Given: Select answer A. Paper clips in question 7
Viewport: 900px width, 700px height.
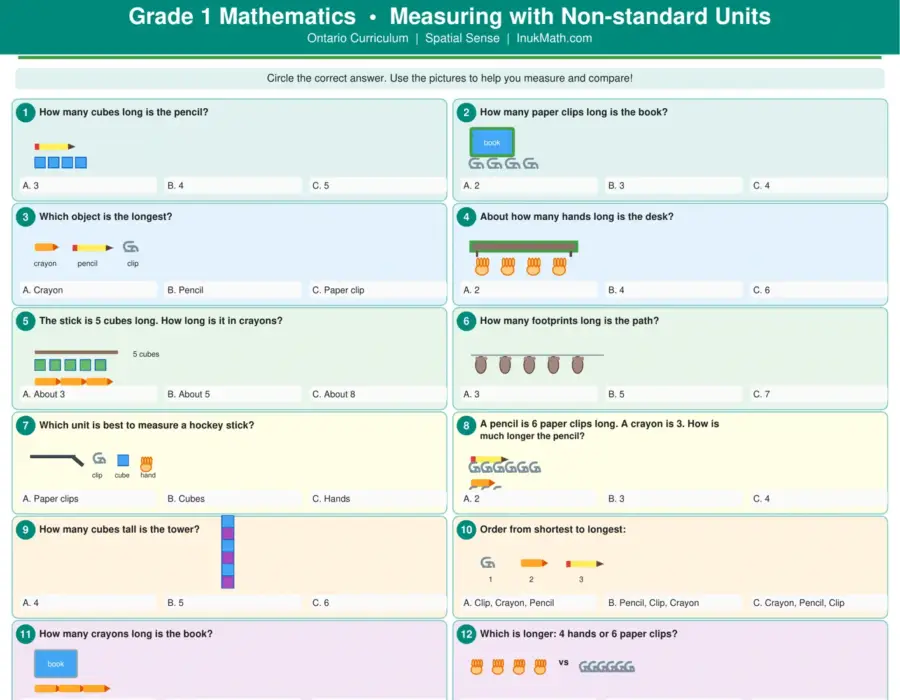Looking at the screenshot, I should [87, 499].
